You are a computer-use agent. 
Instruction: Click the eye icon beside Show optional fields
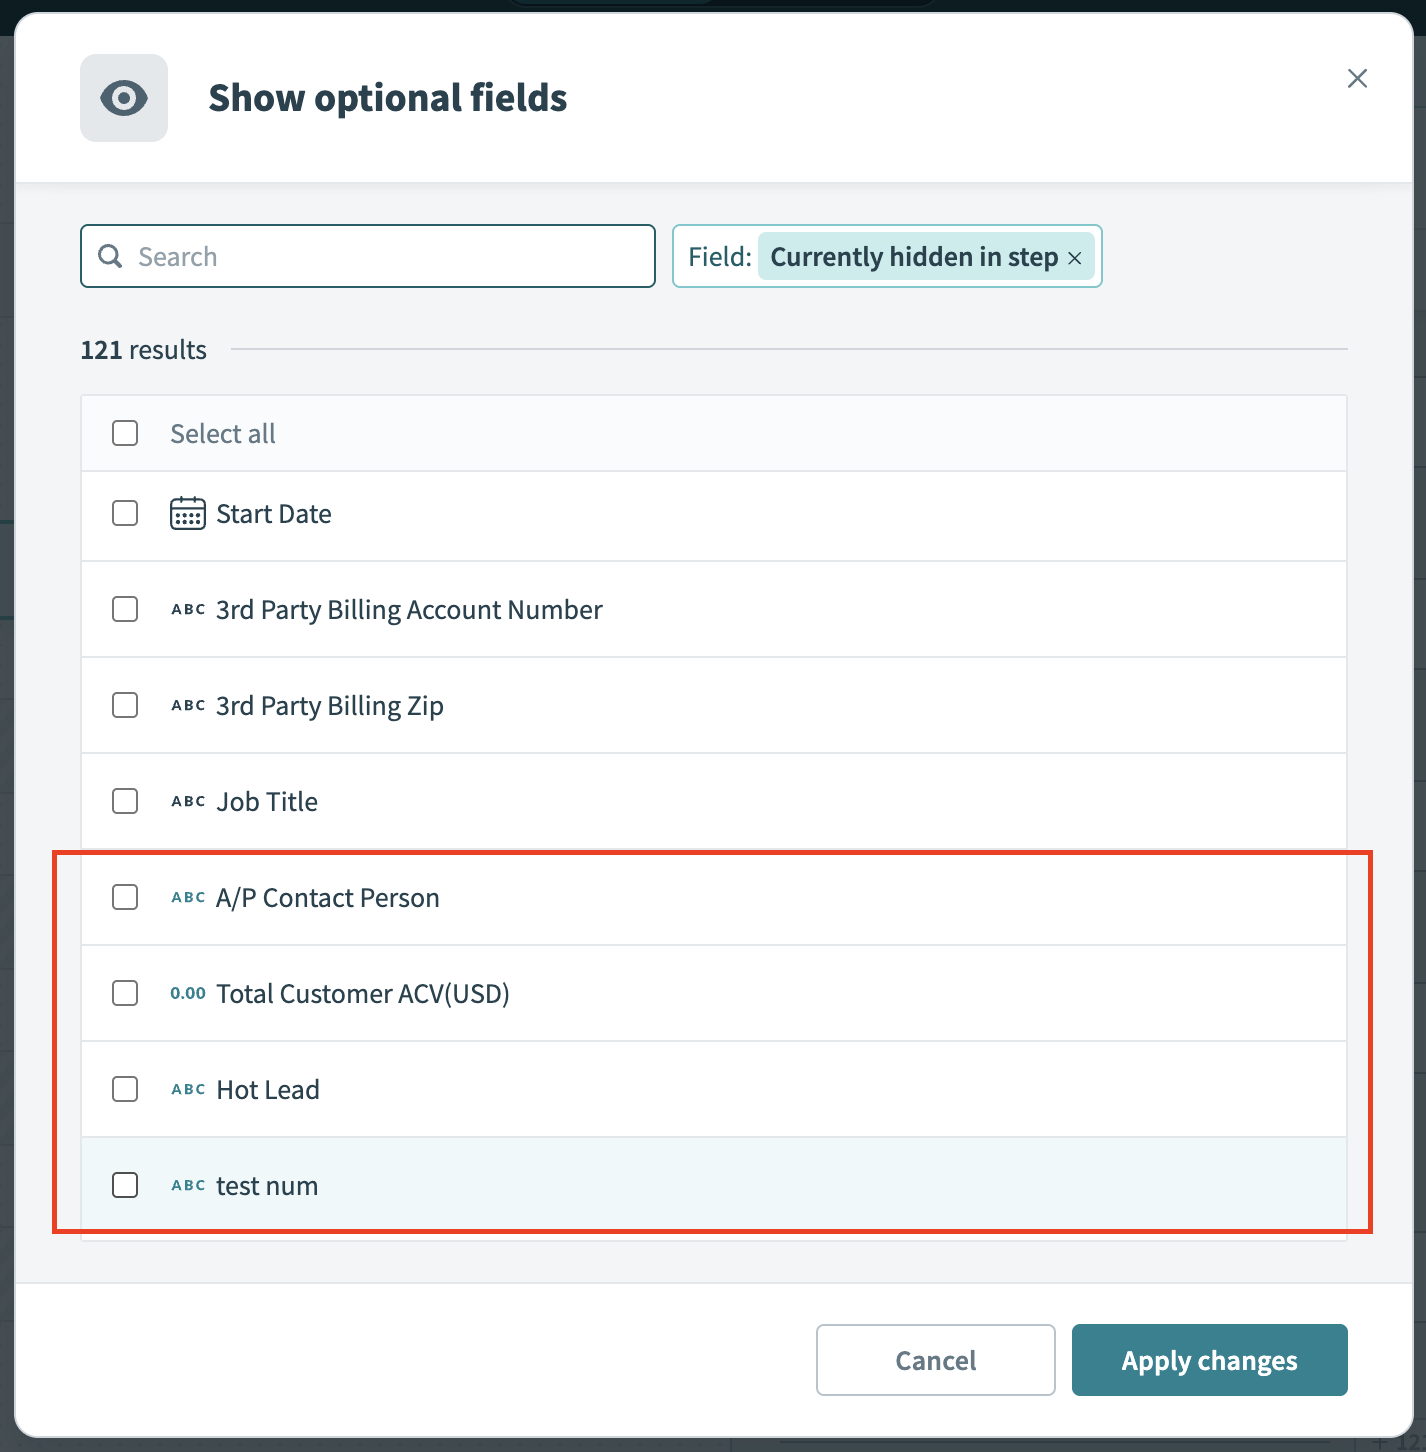[123, 97]
